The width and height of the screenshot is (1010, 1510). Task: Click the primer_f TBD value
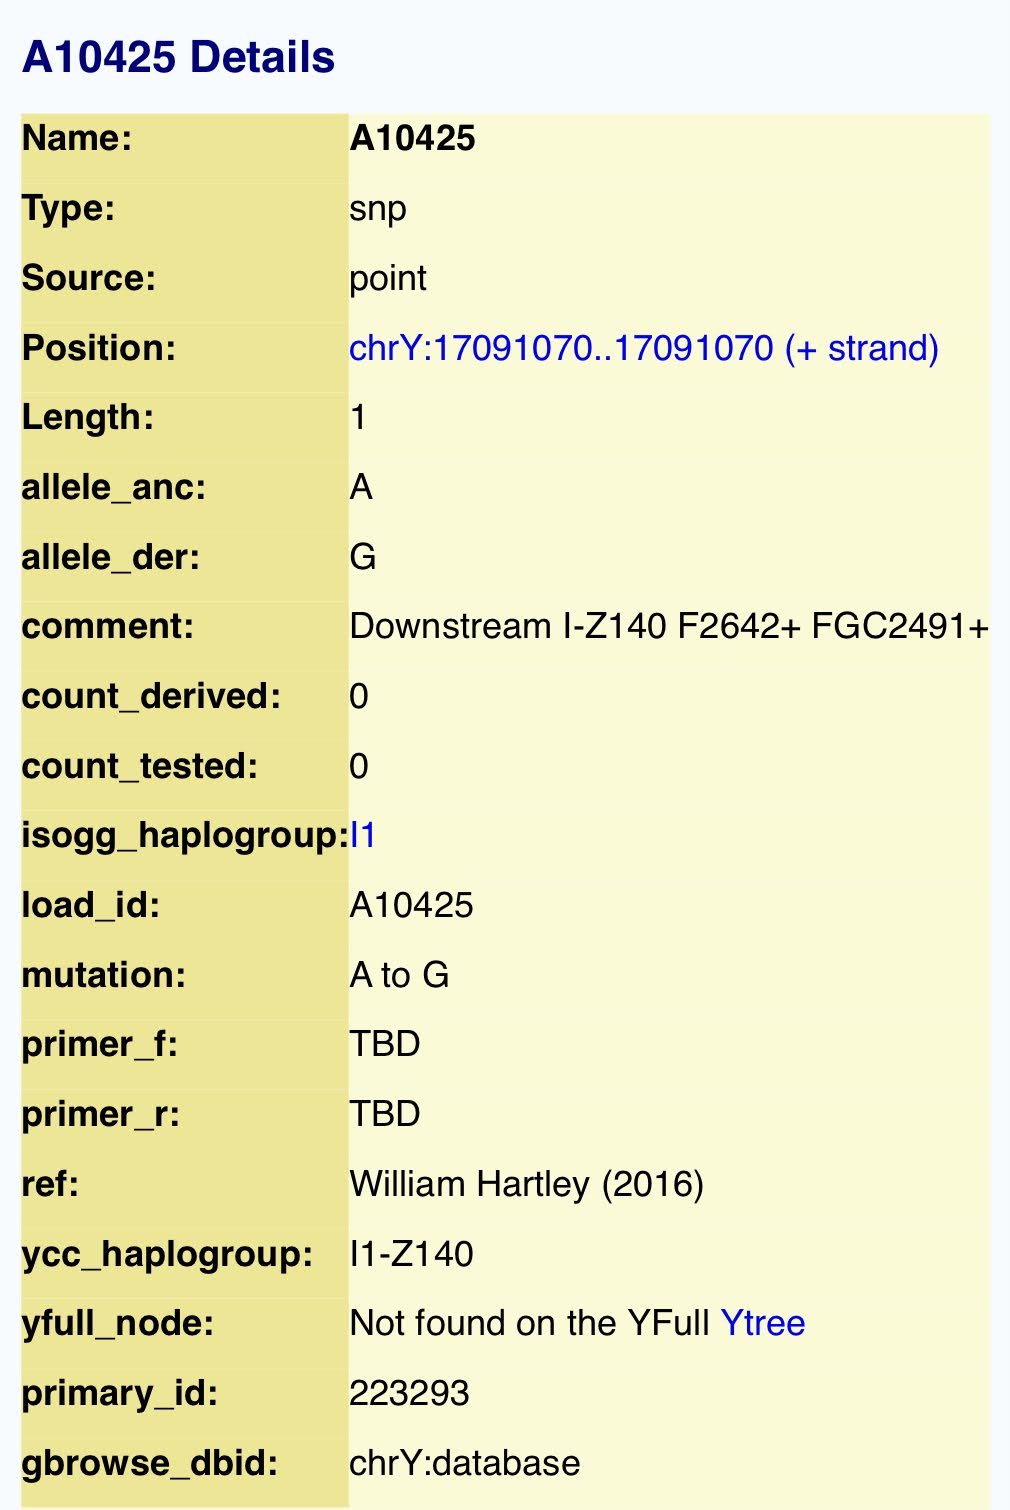click(385, 1044)
